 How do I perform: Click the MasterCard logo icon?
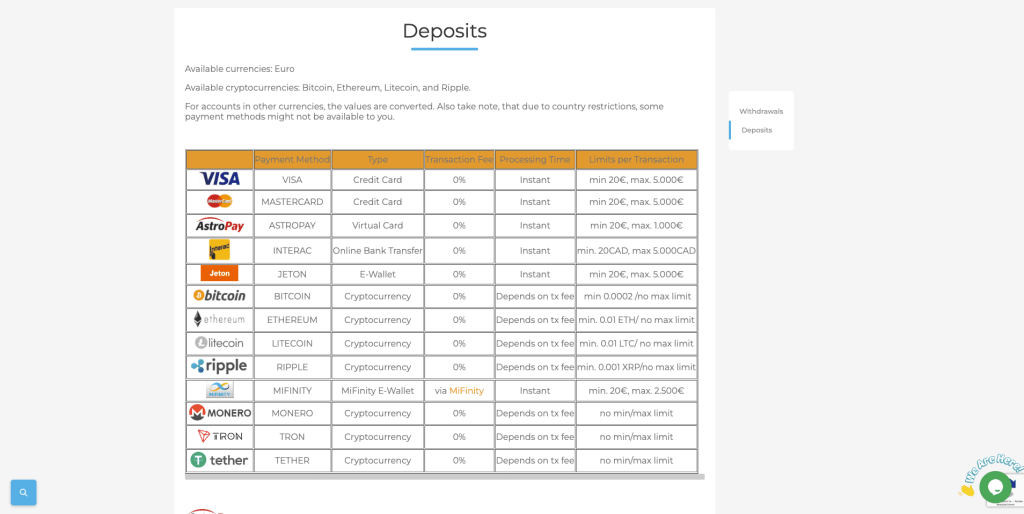coord(219,201)
